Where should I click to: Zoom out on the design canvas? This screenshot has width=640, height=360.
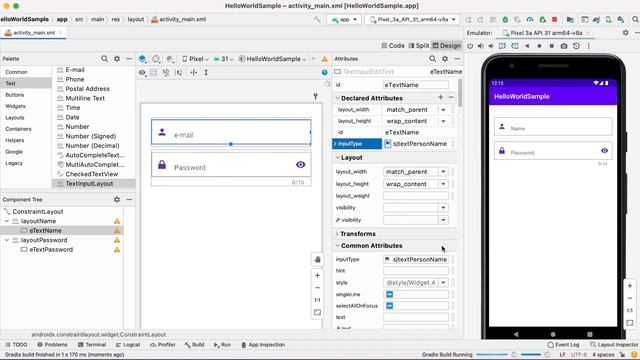pyautogui.click(x=318, y=288)
